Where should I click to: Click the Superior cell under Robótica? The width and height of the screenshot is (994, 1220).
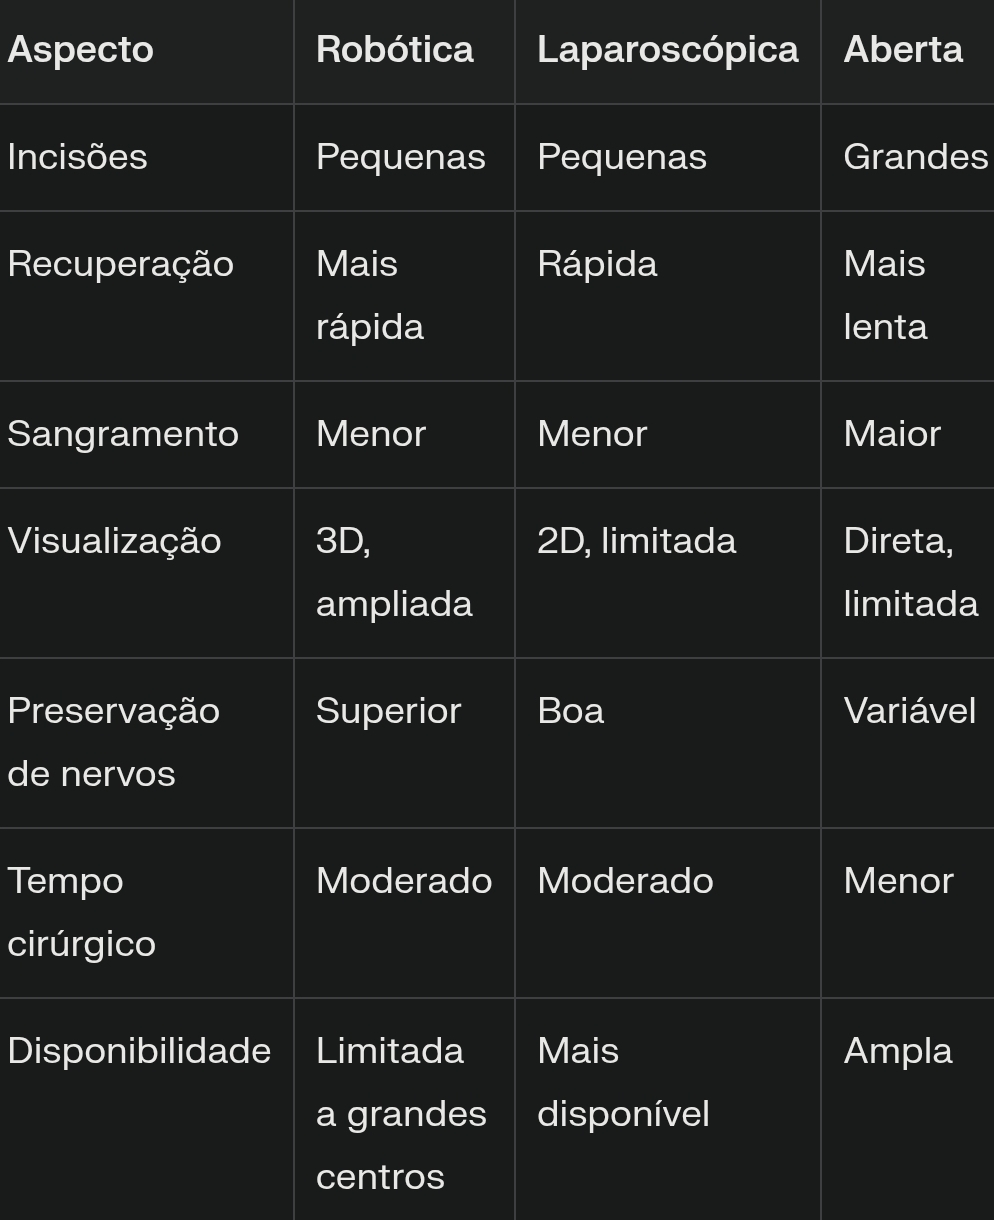[x=388, y=711]
